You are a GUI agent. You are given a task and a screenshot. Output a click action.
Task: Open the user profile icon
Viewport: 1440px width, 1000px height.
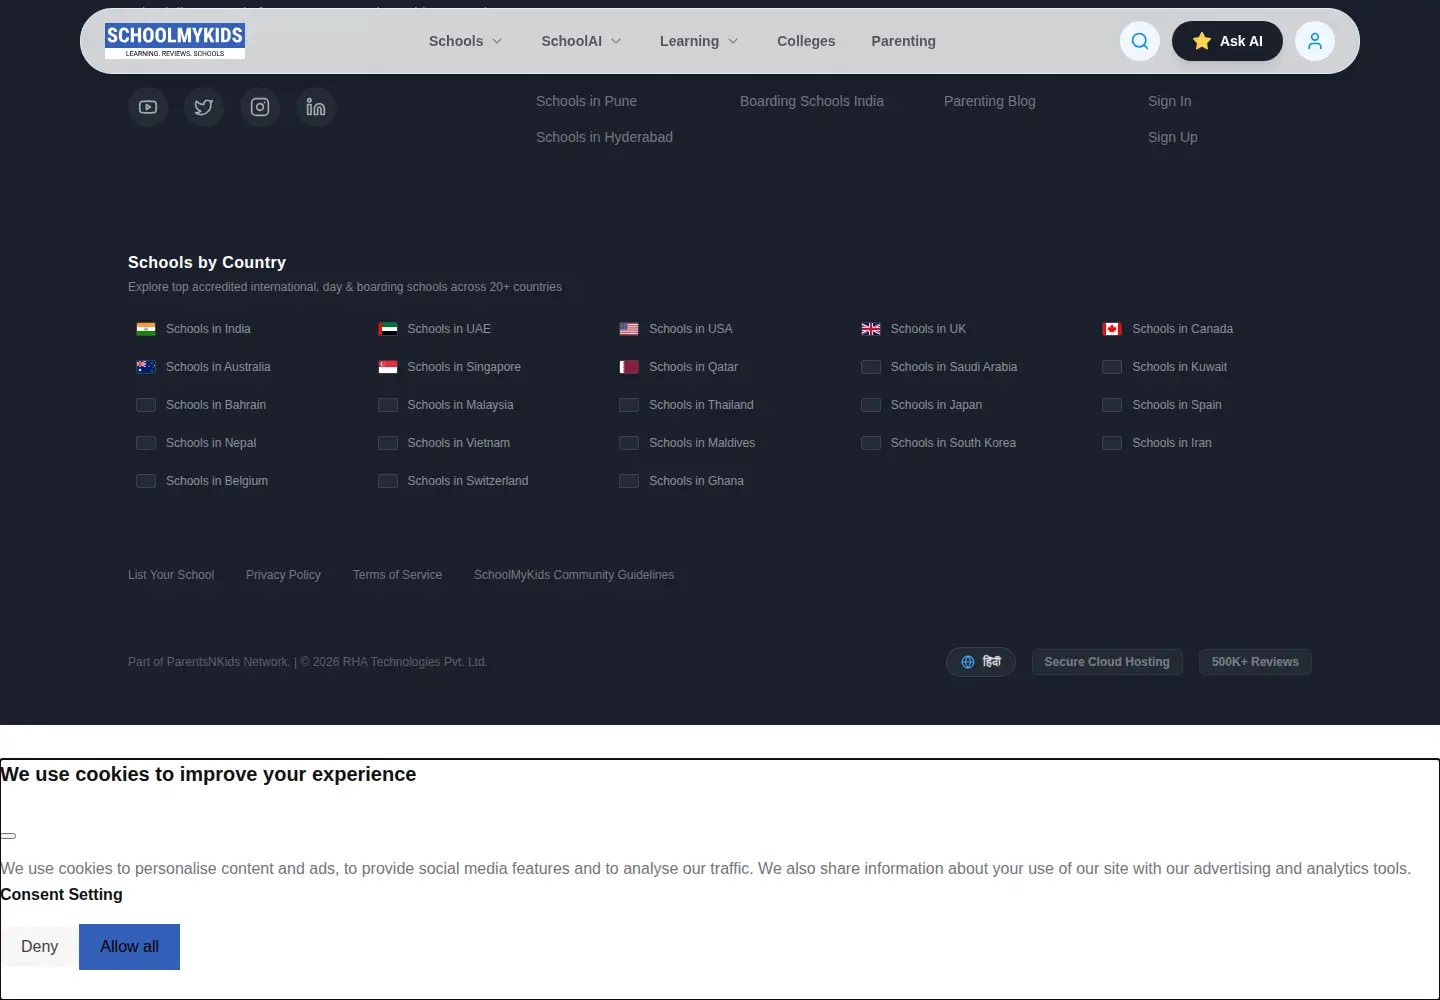pyautogui.click(x=1315, y=41)
